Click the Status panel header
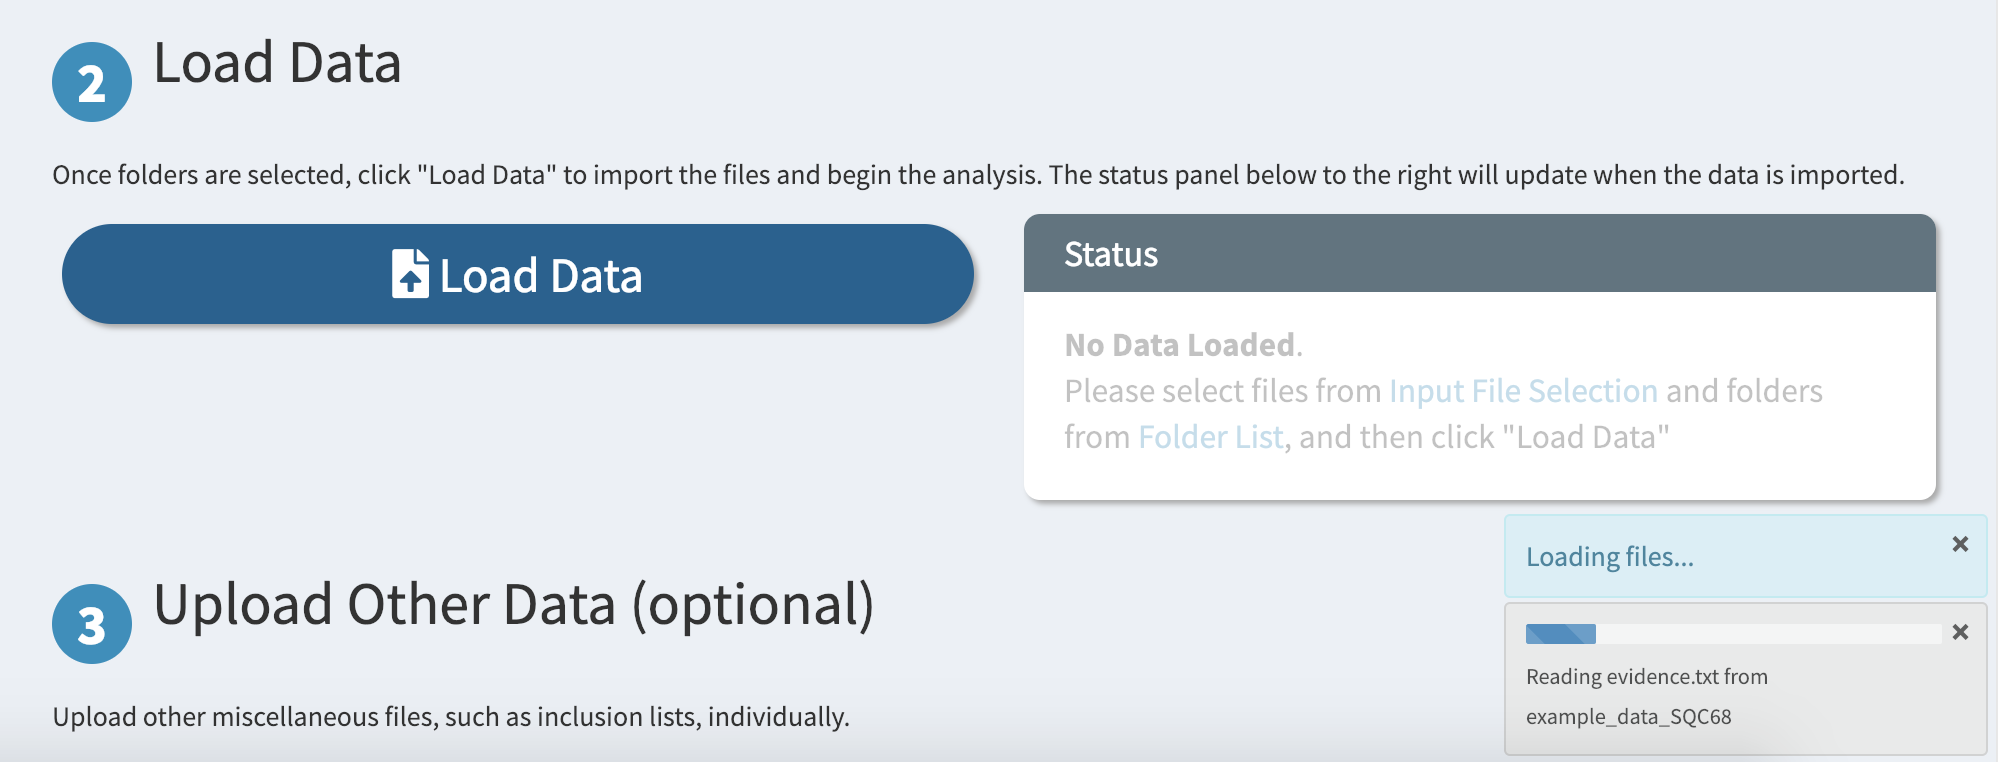1998x762 pixels. (1480, 254)
